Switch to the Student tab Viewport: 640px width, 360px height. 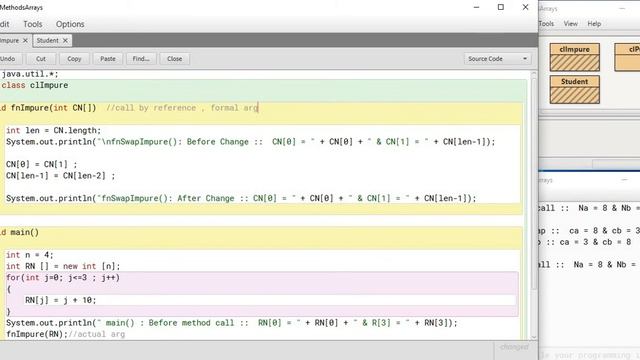[47, 40]
